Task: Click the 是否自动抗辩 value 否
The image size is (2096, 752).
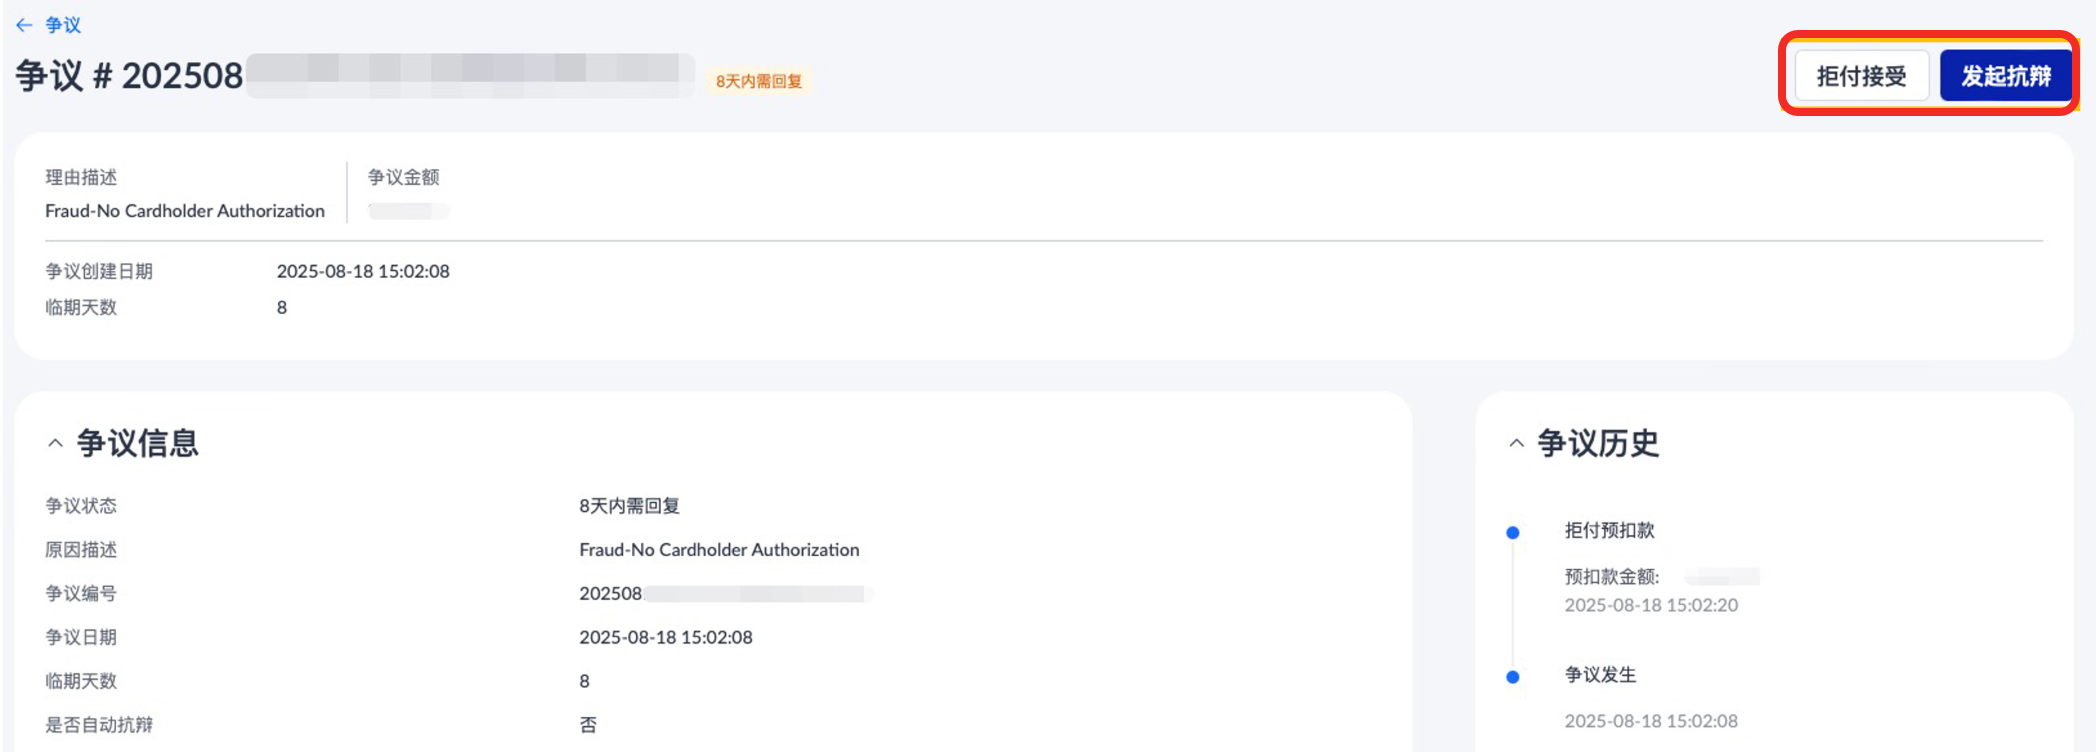Action: pos(588,725)
